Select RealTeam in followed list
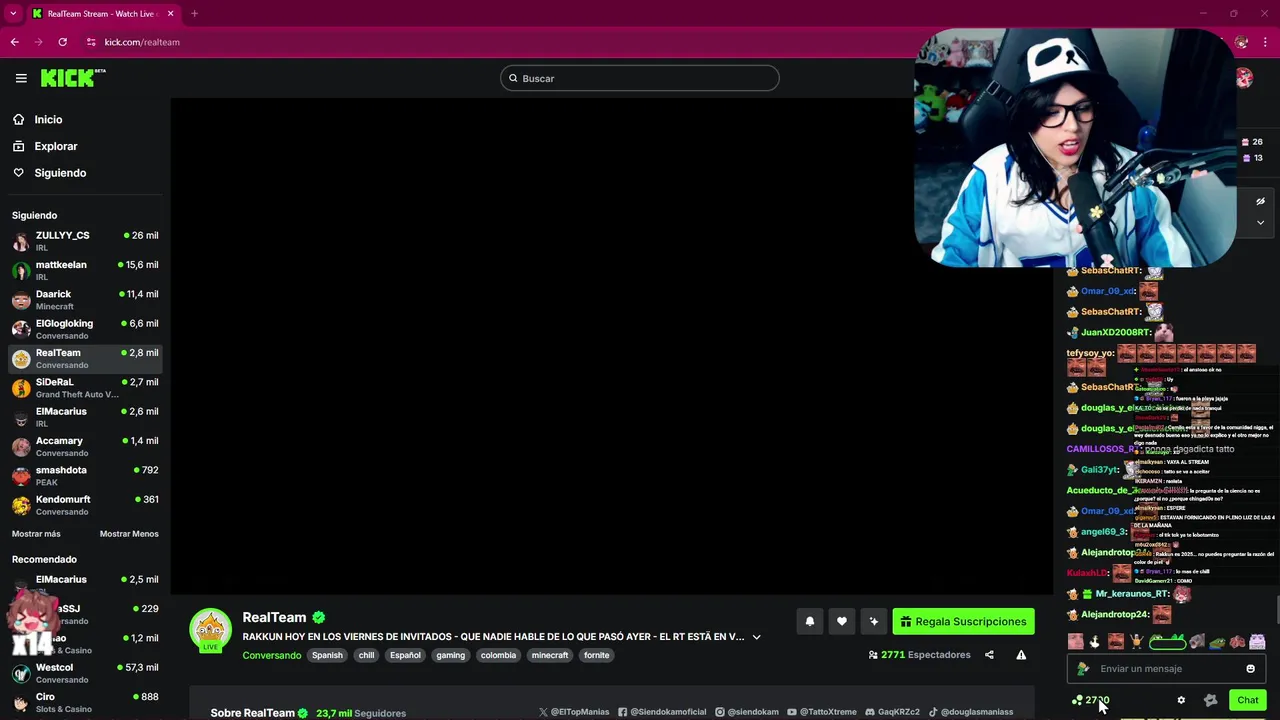Viewport: 1280px width, 720px height. pyautogui.click(x=85, y=358)
